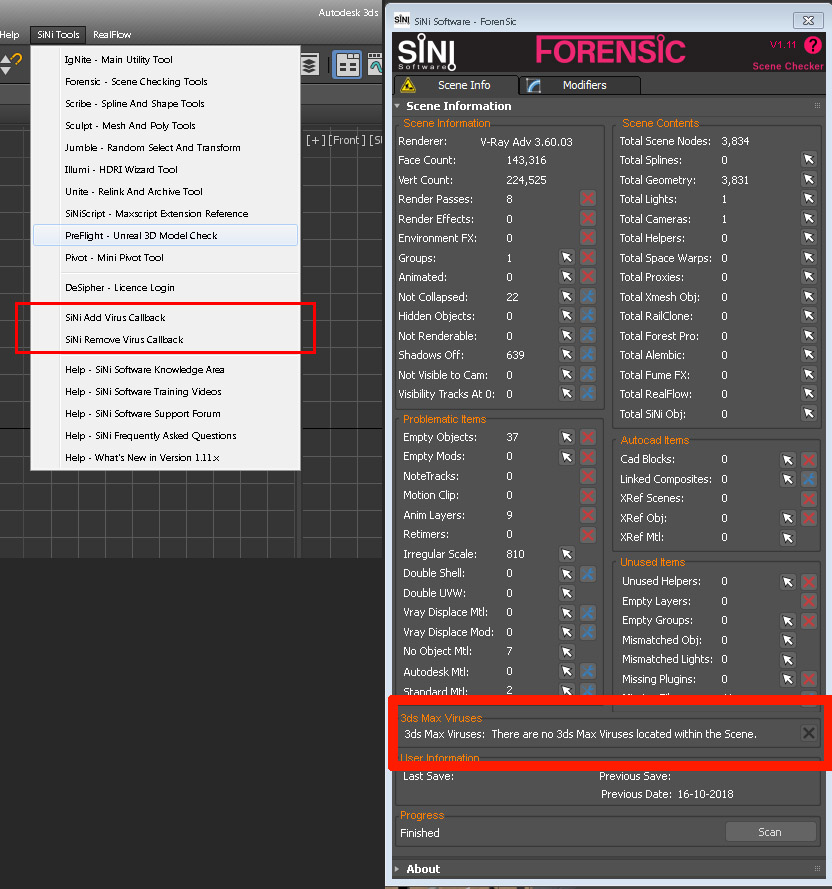
Task: Select Total Geometry objects with arrow icon
Action: click(808, 180)
